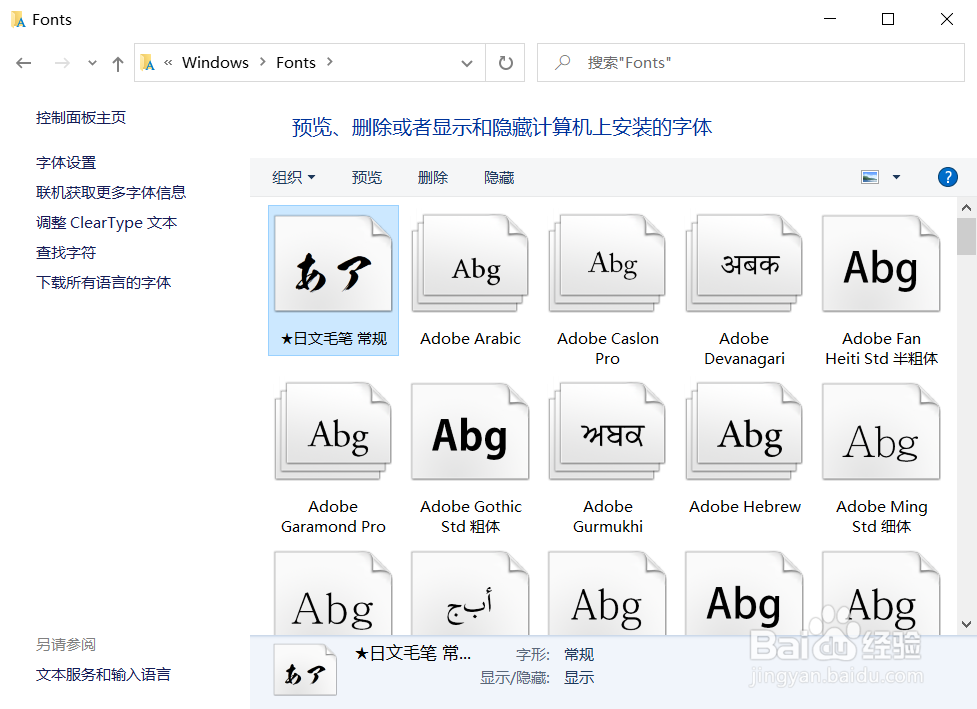Screen dimensions: 977x709
Task: Click the 搜索"Fonts" search field
Action: pos(751,62)
